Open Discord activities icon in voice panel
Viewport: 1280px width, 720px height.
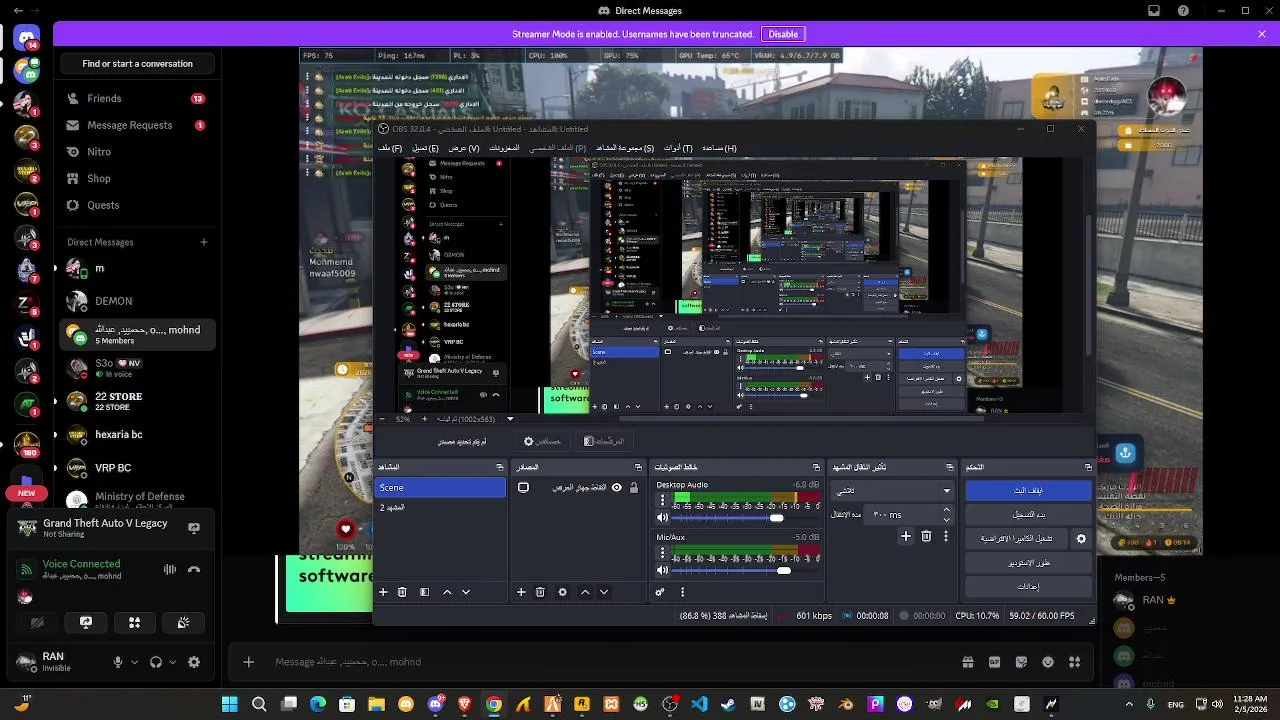pyautogui.click(x=134, y=622)
